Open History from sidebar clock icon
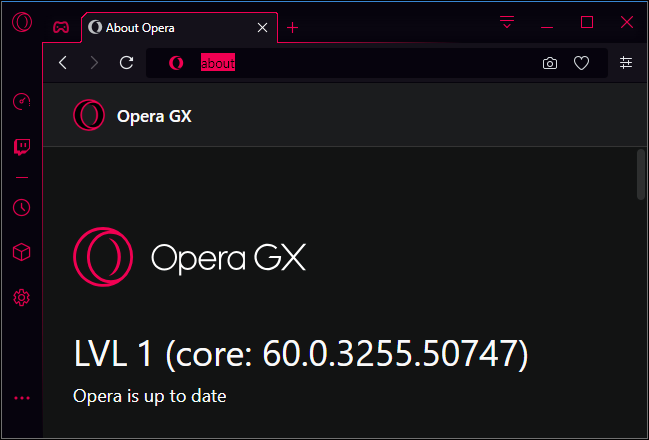Image resolution: width=649 pixels, height=440 pixels. (21, 207)
